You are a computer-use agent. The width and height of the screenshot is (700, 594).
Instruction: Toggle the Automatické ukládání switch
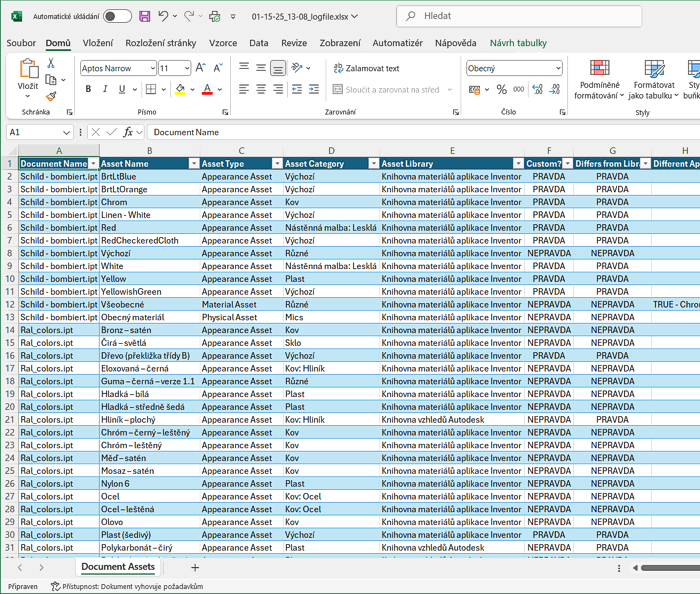click(x=117, y=17)
